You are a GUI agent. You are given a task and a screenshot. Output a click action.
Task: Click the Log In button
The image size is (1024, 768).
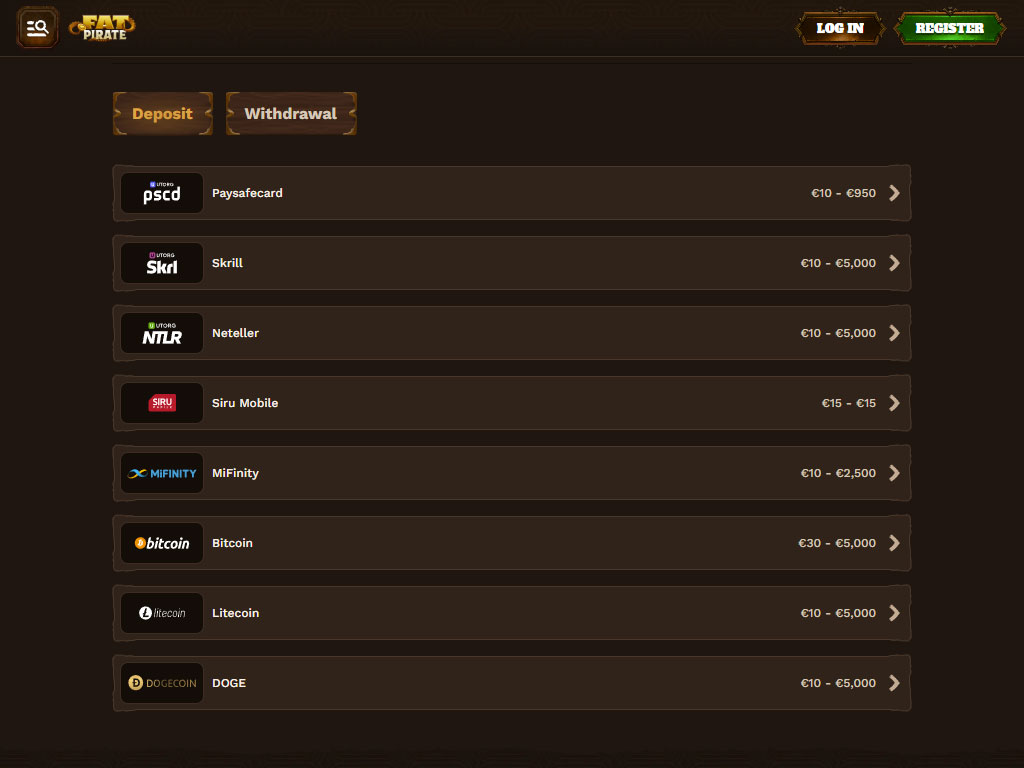[x=840, y=28]
